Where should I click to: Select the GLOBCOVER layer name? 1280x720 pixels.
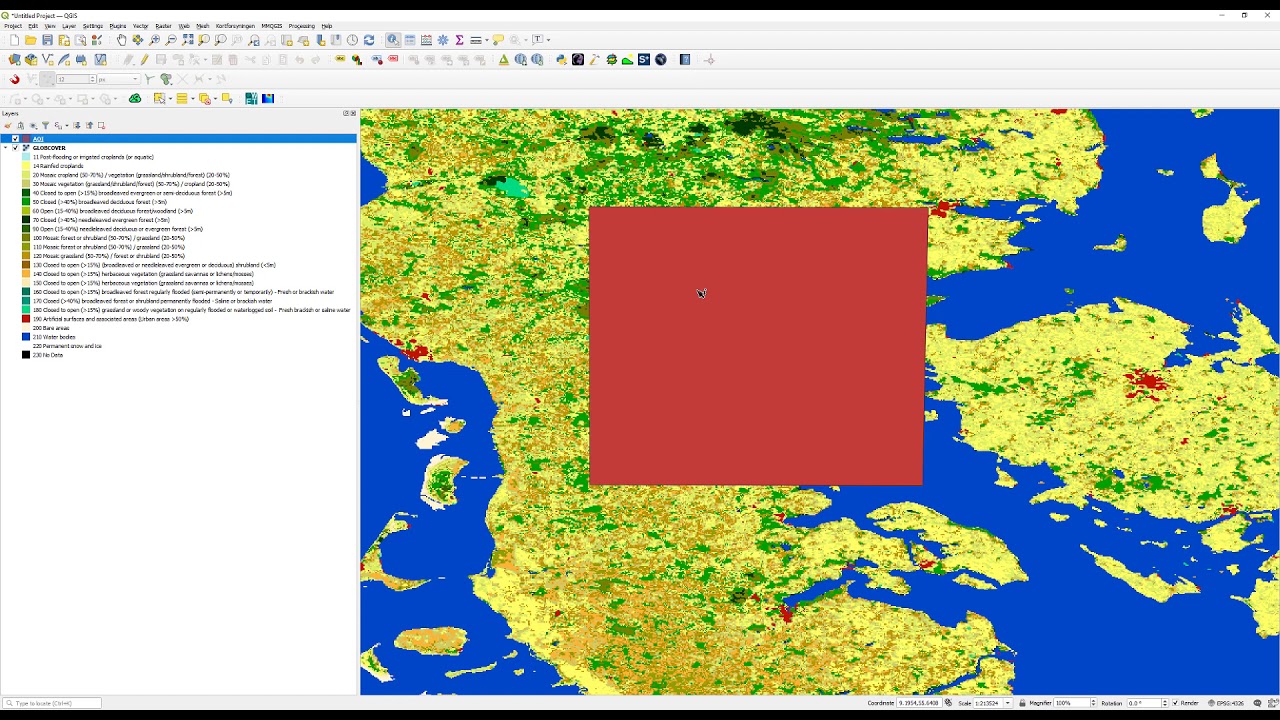(49, 148)
